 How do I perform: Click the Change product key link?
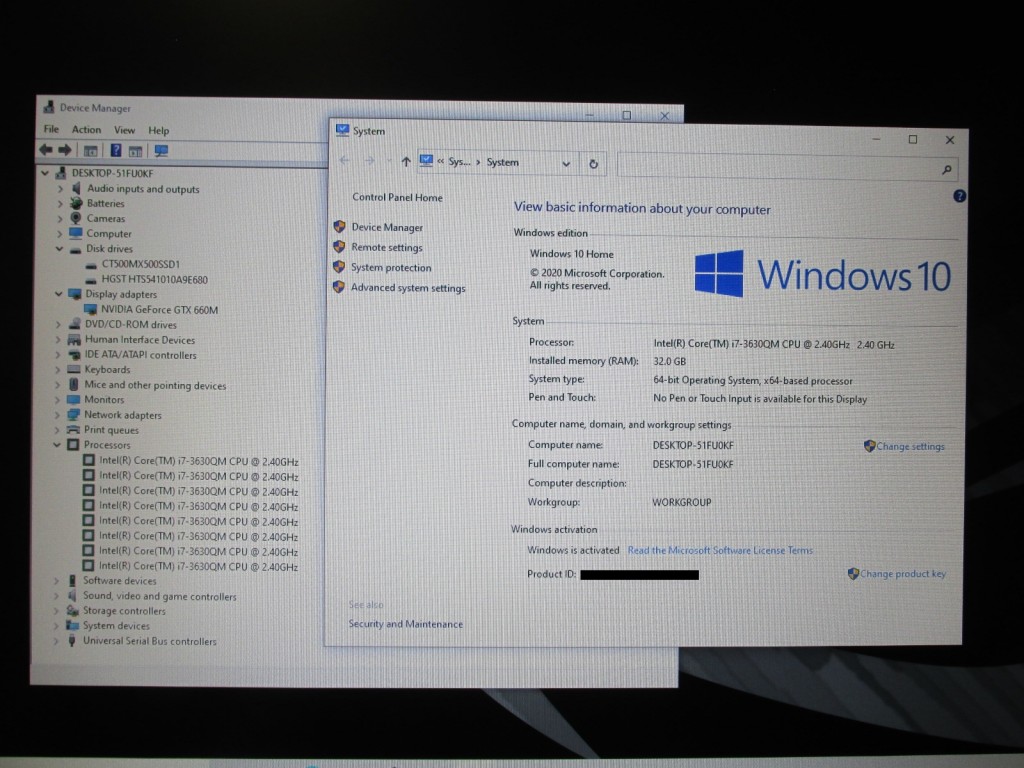[x=903, y=574]
